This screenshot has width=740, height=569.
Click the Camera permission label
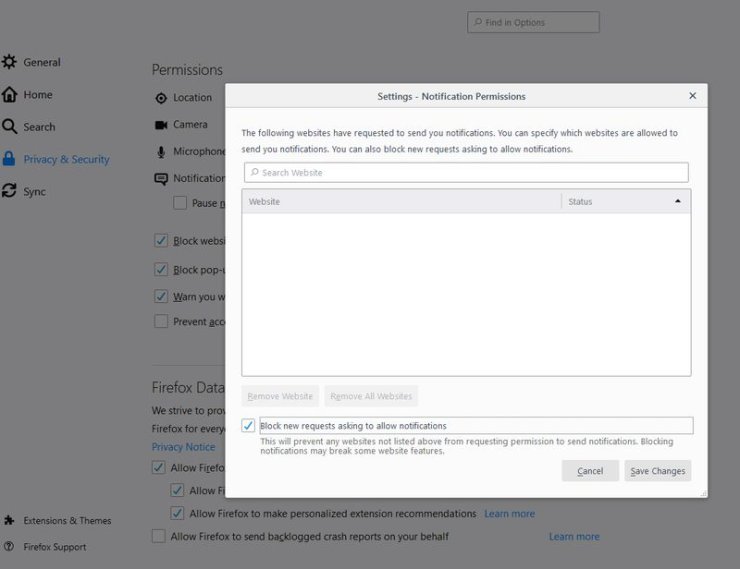click(190, 125)
